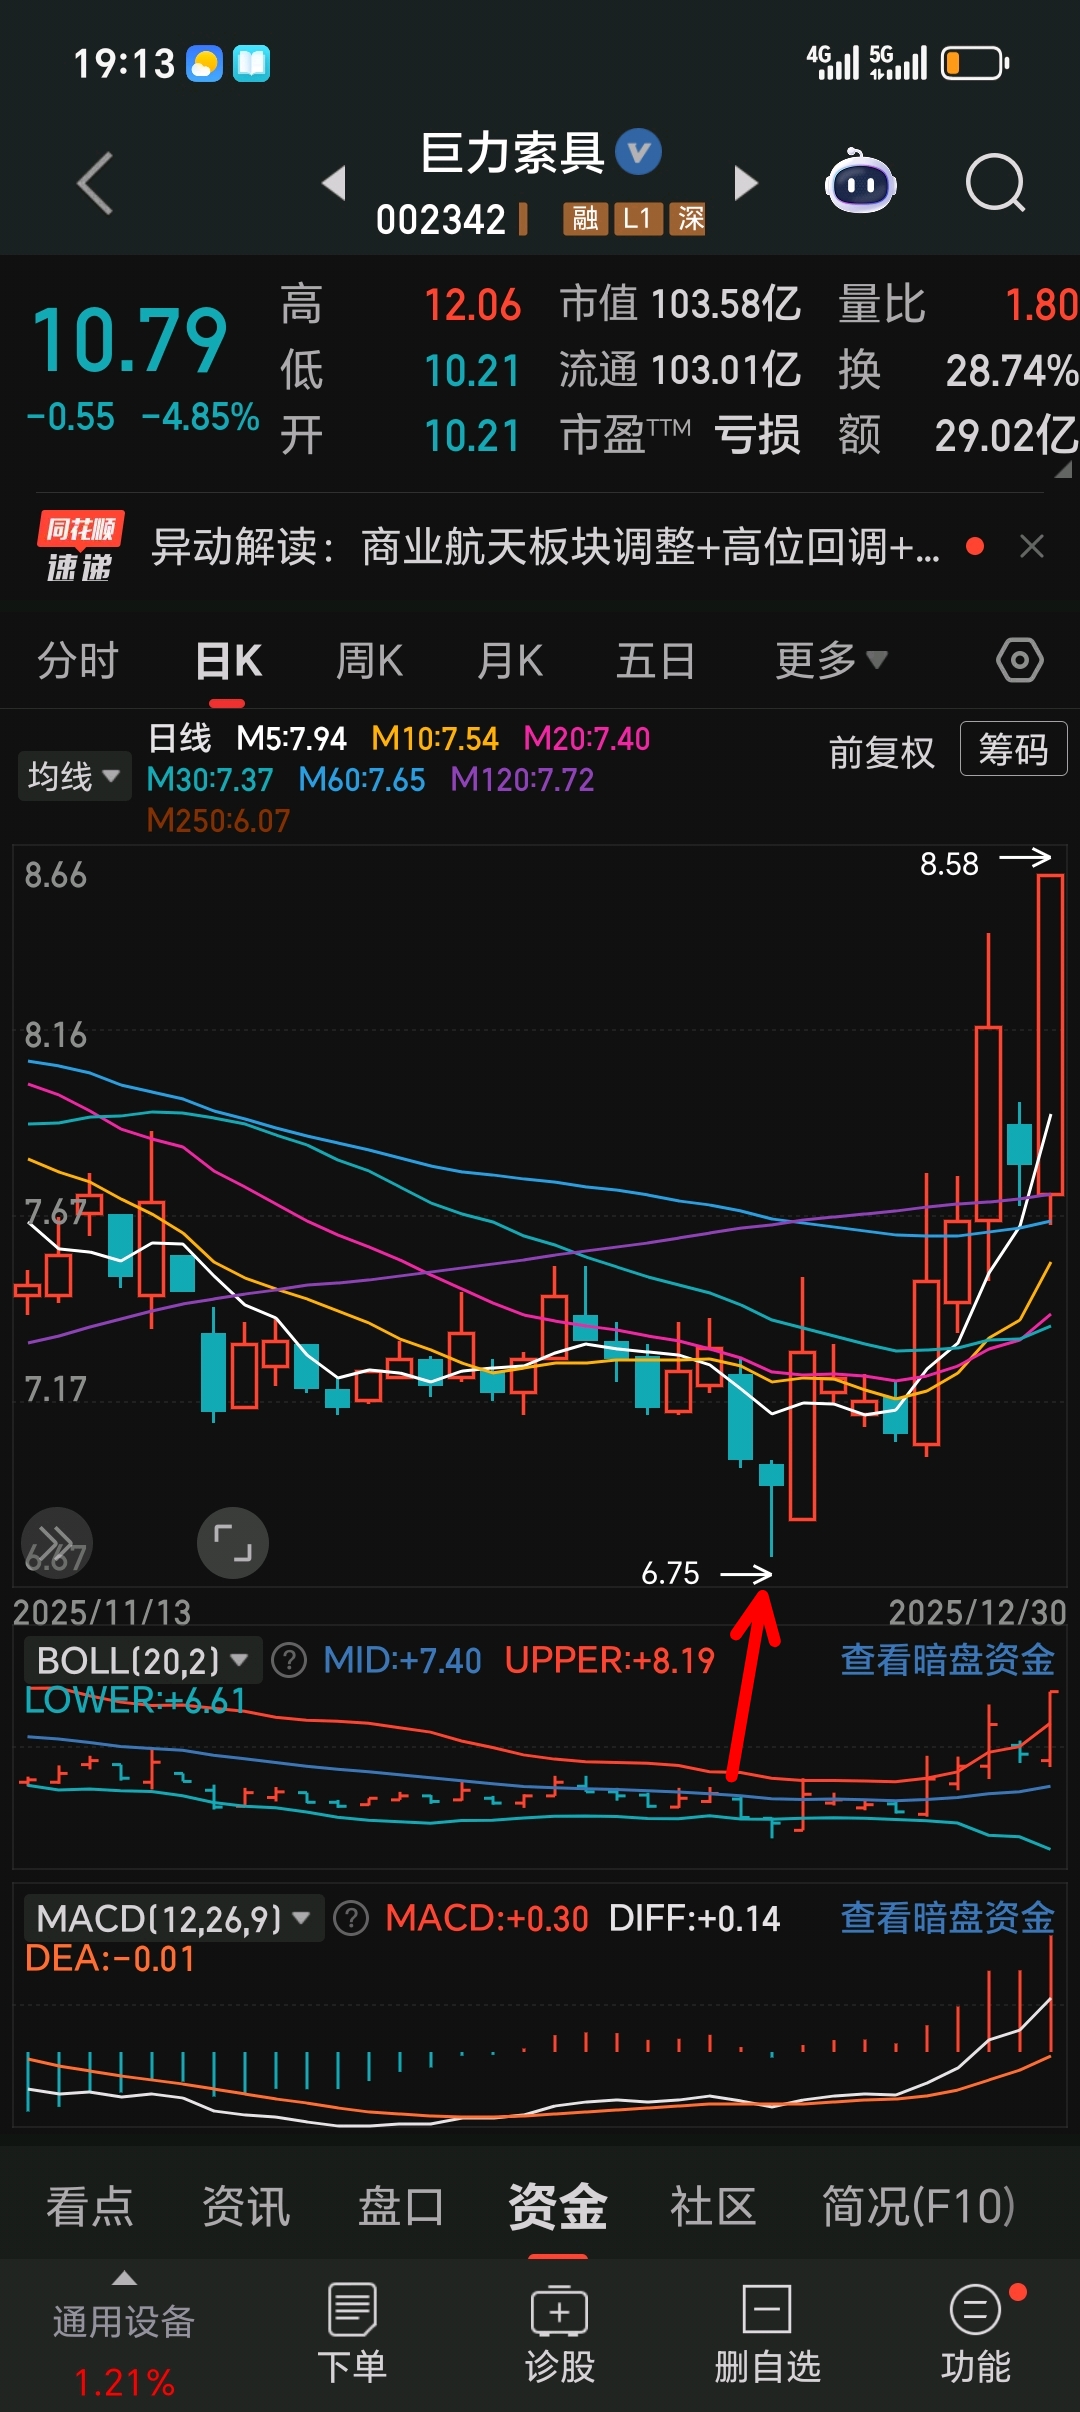Open the 资金 capital flow tab
1080x2412 pixels.
pos(558,2206)
